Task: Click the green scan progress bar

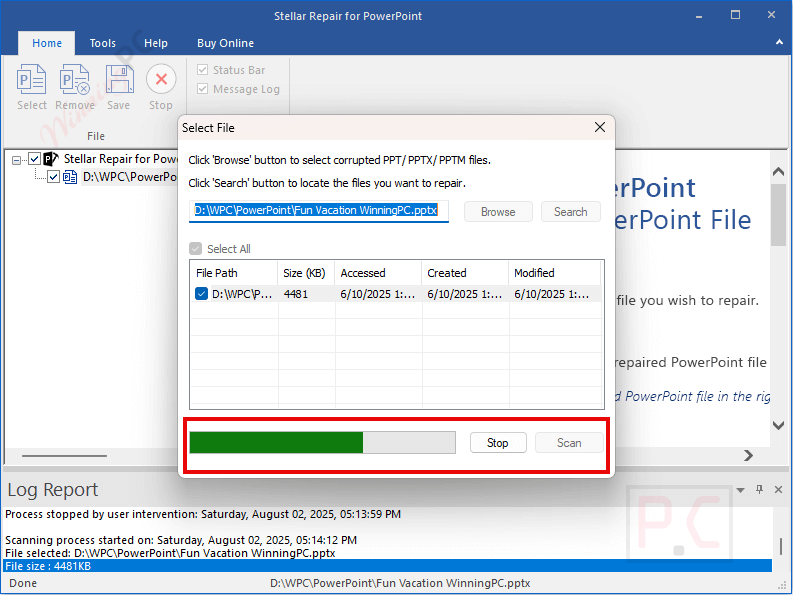Action: [322, 443]
